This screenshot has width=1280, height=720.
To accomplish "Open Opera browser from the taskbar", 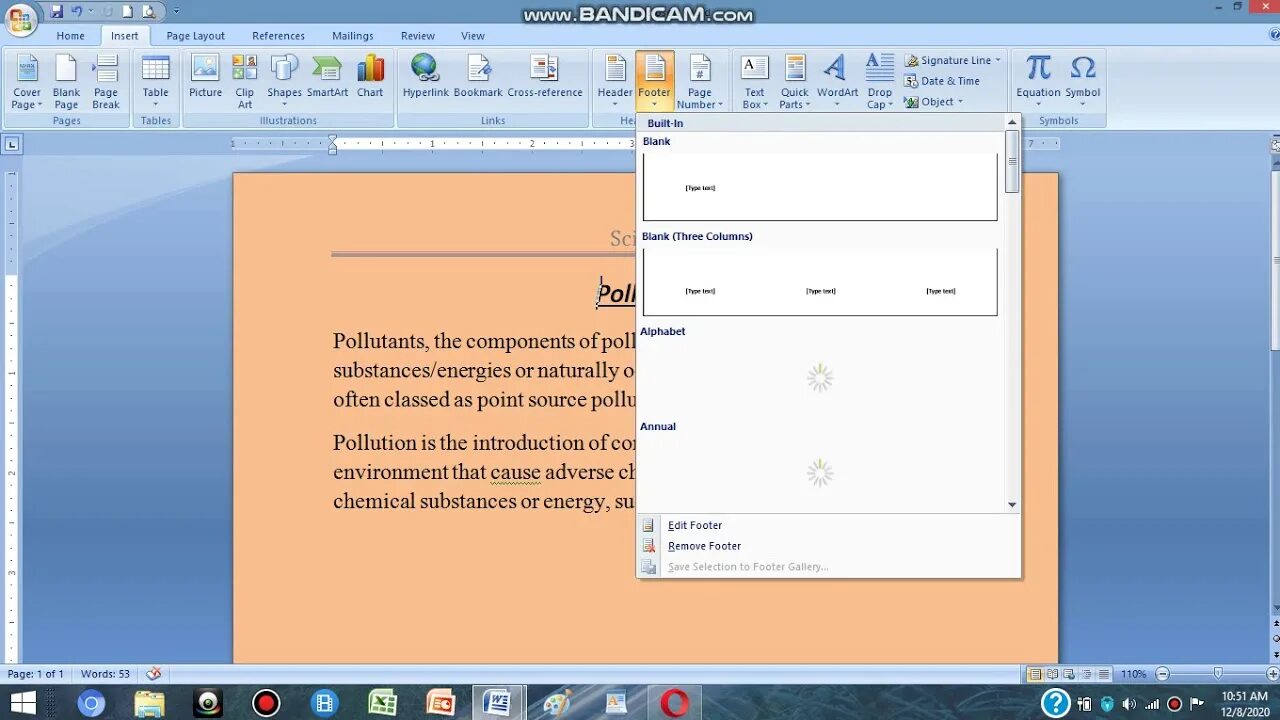I will click(x=674, y=703).
